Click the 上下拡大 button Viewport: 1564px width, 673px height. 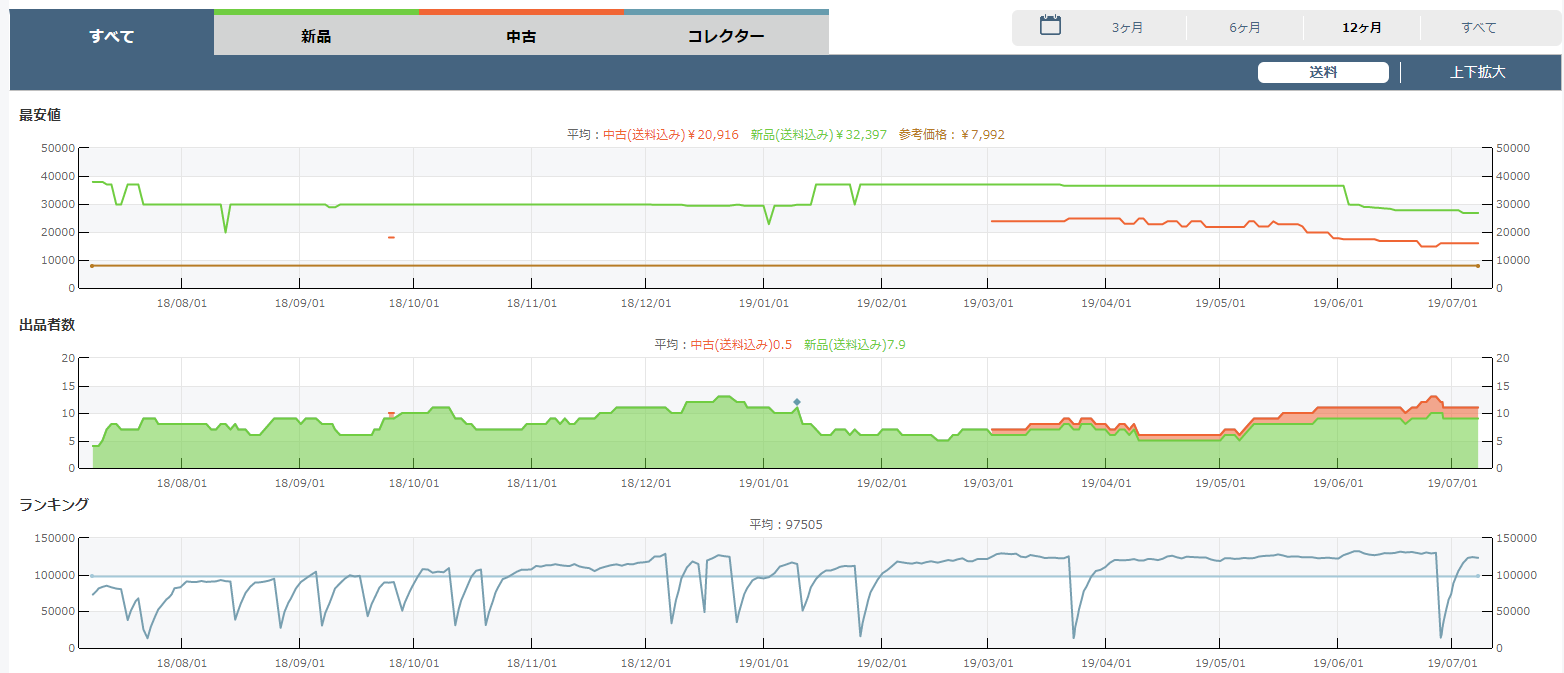1477,72
